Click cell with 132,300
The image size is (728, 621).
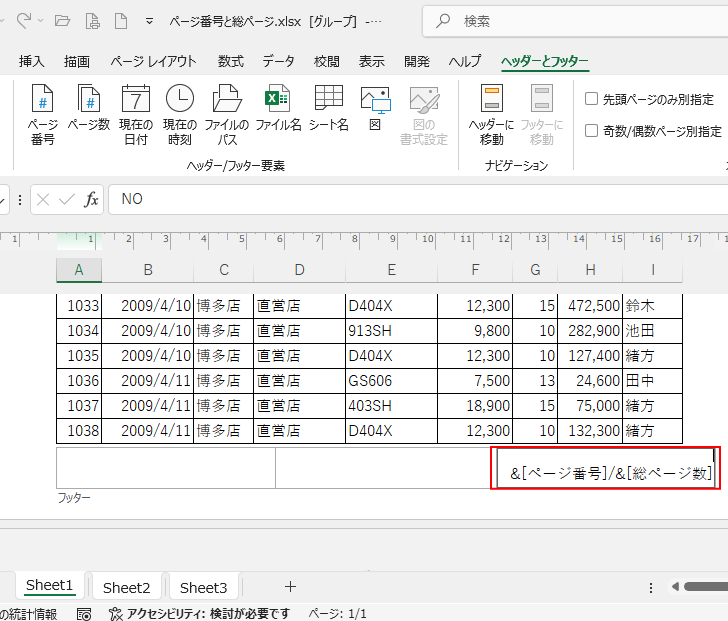(590, 431)
